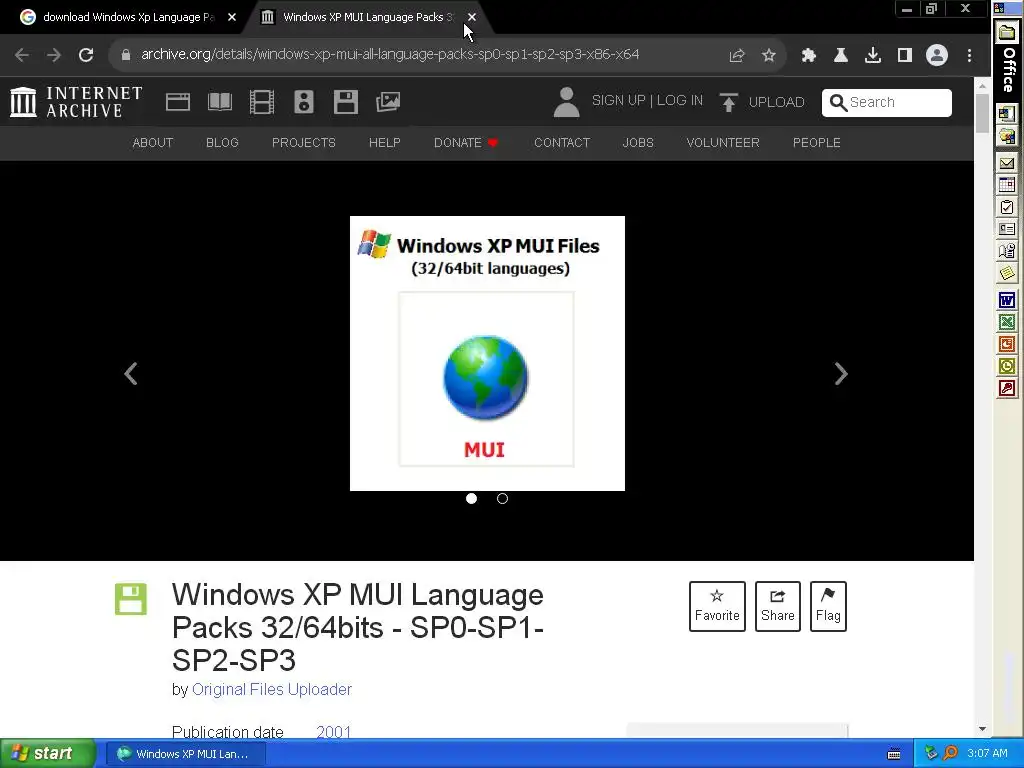Click the Share button
The width and height of the screenshot is (1024, 768).
coord(778,606)
